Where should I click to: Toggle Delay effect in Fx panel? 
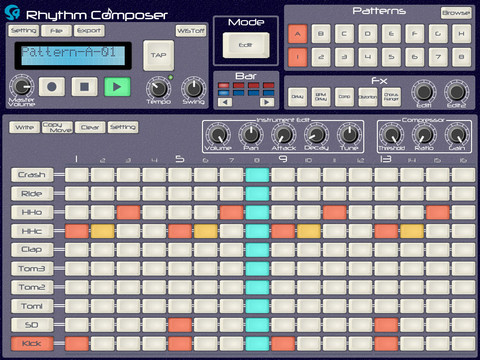(x=297, y=97)
